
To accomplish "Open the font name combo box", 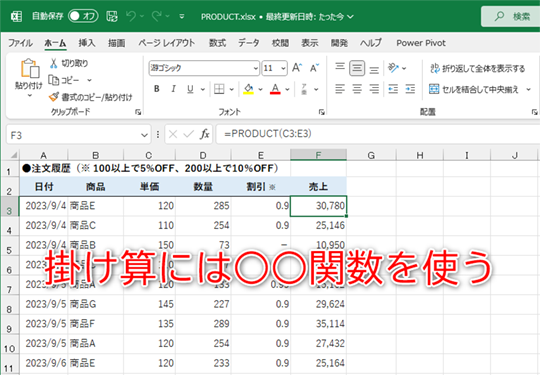I will 204,68.
